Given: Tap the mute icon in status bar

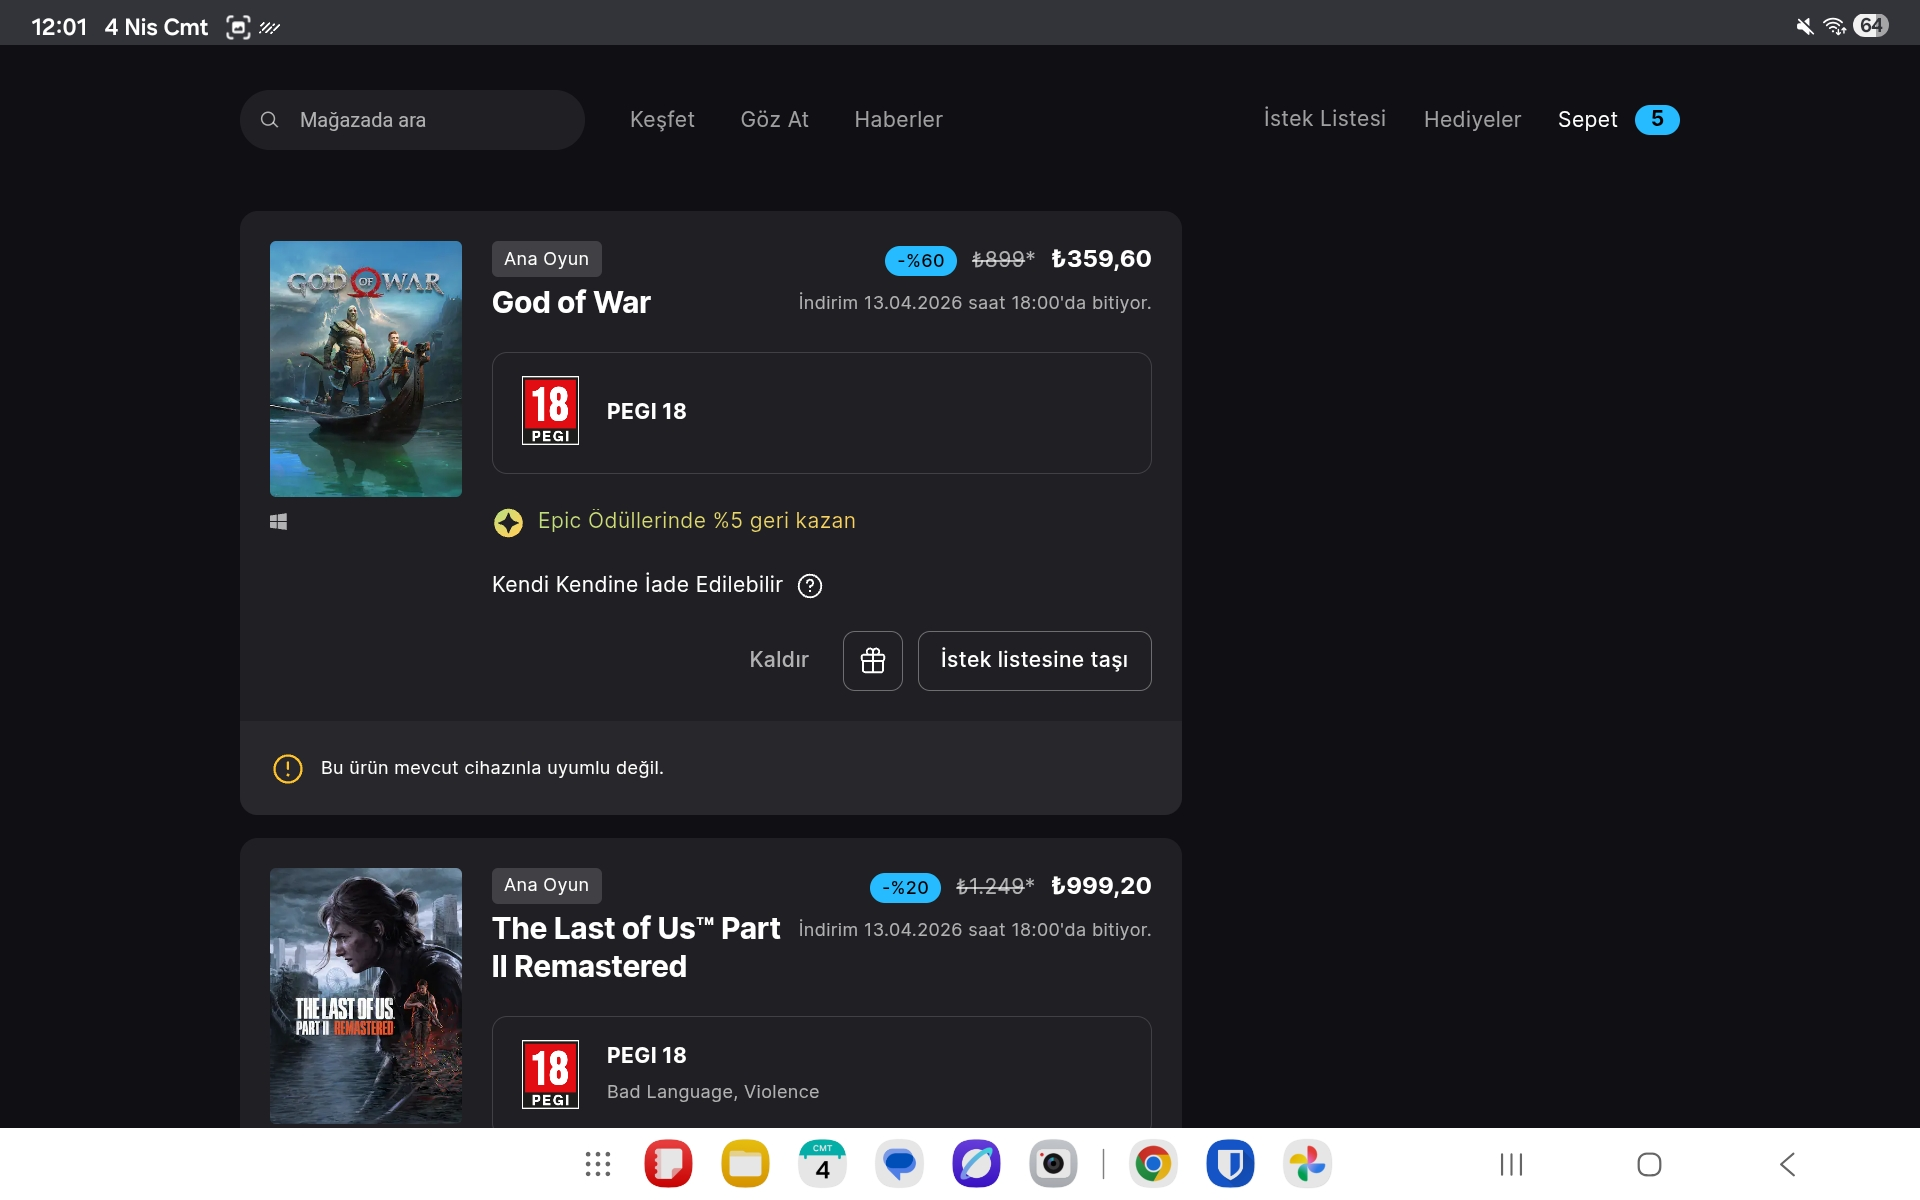Looking at the screenshot, I should (1805, 26).
